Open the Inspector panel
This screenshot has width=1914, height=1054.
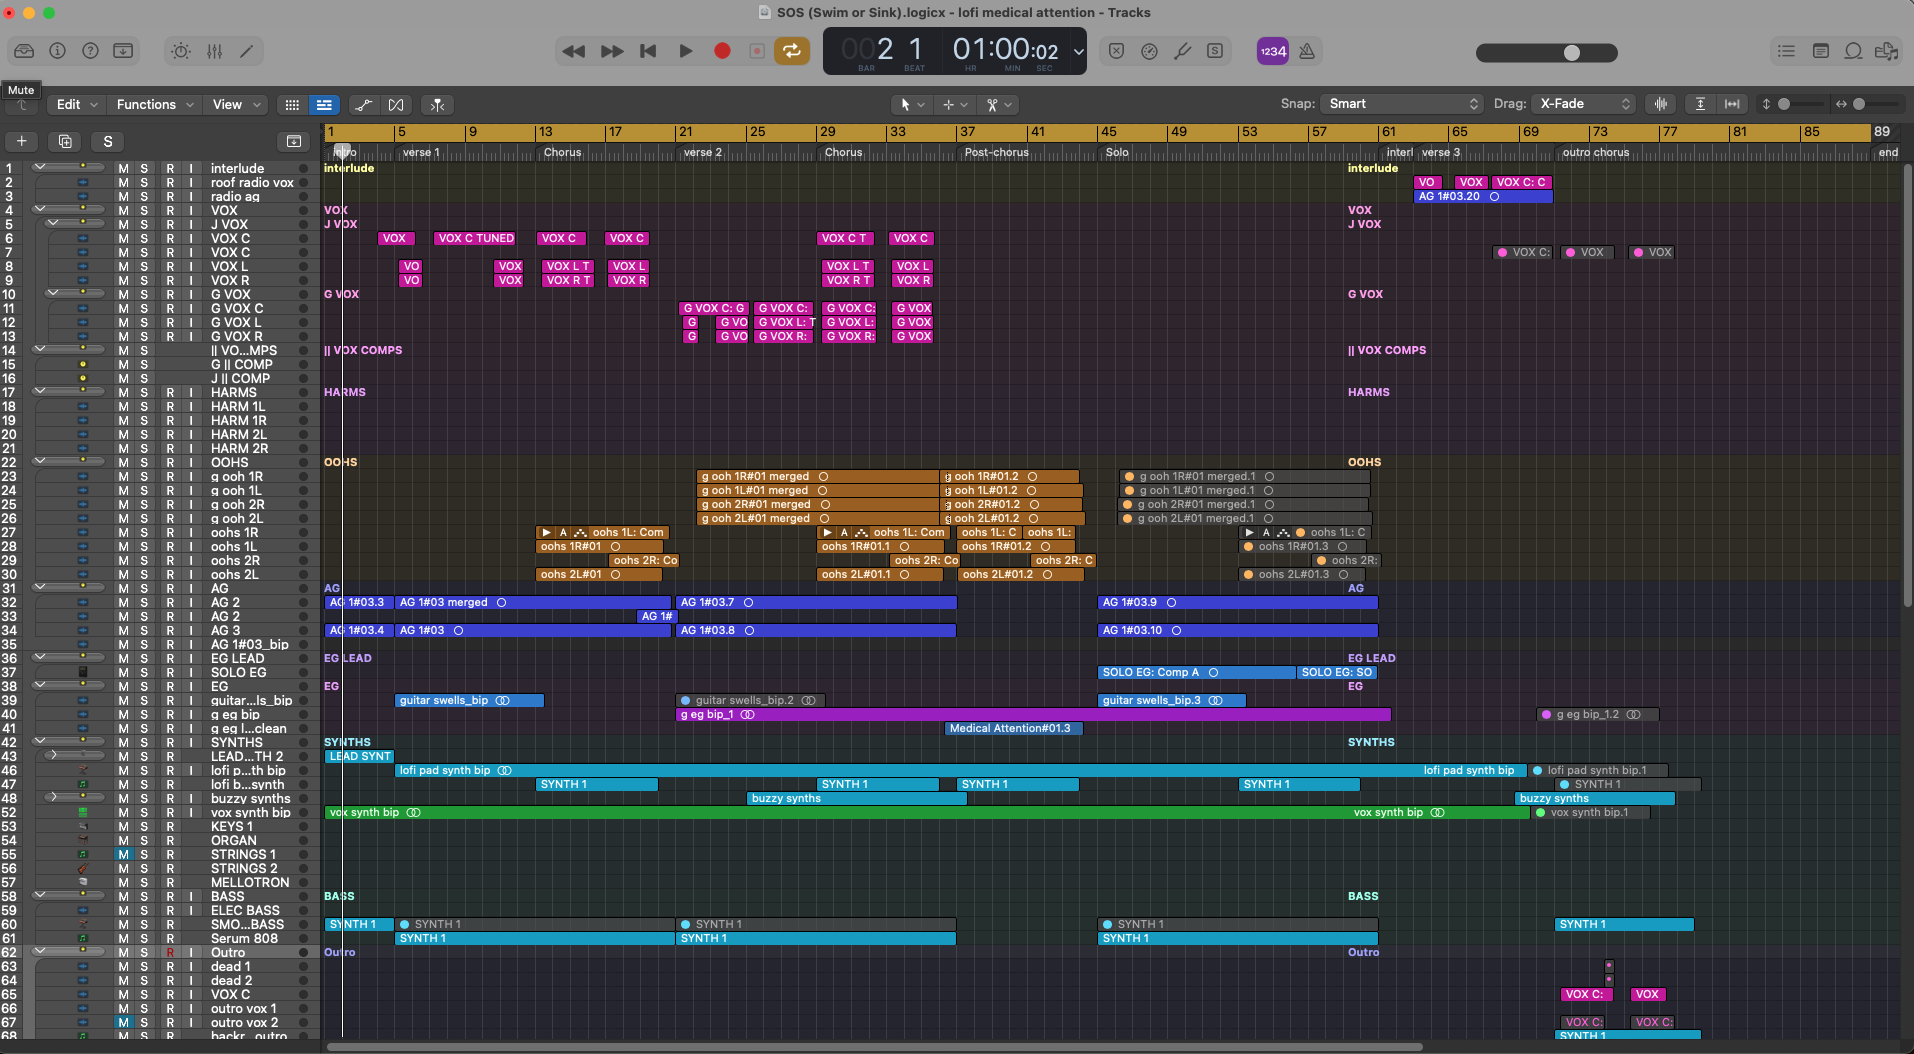click(58, 51)
